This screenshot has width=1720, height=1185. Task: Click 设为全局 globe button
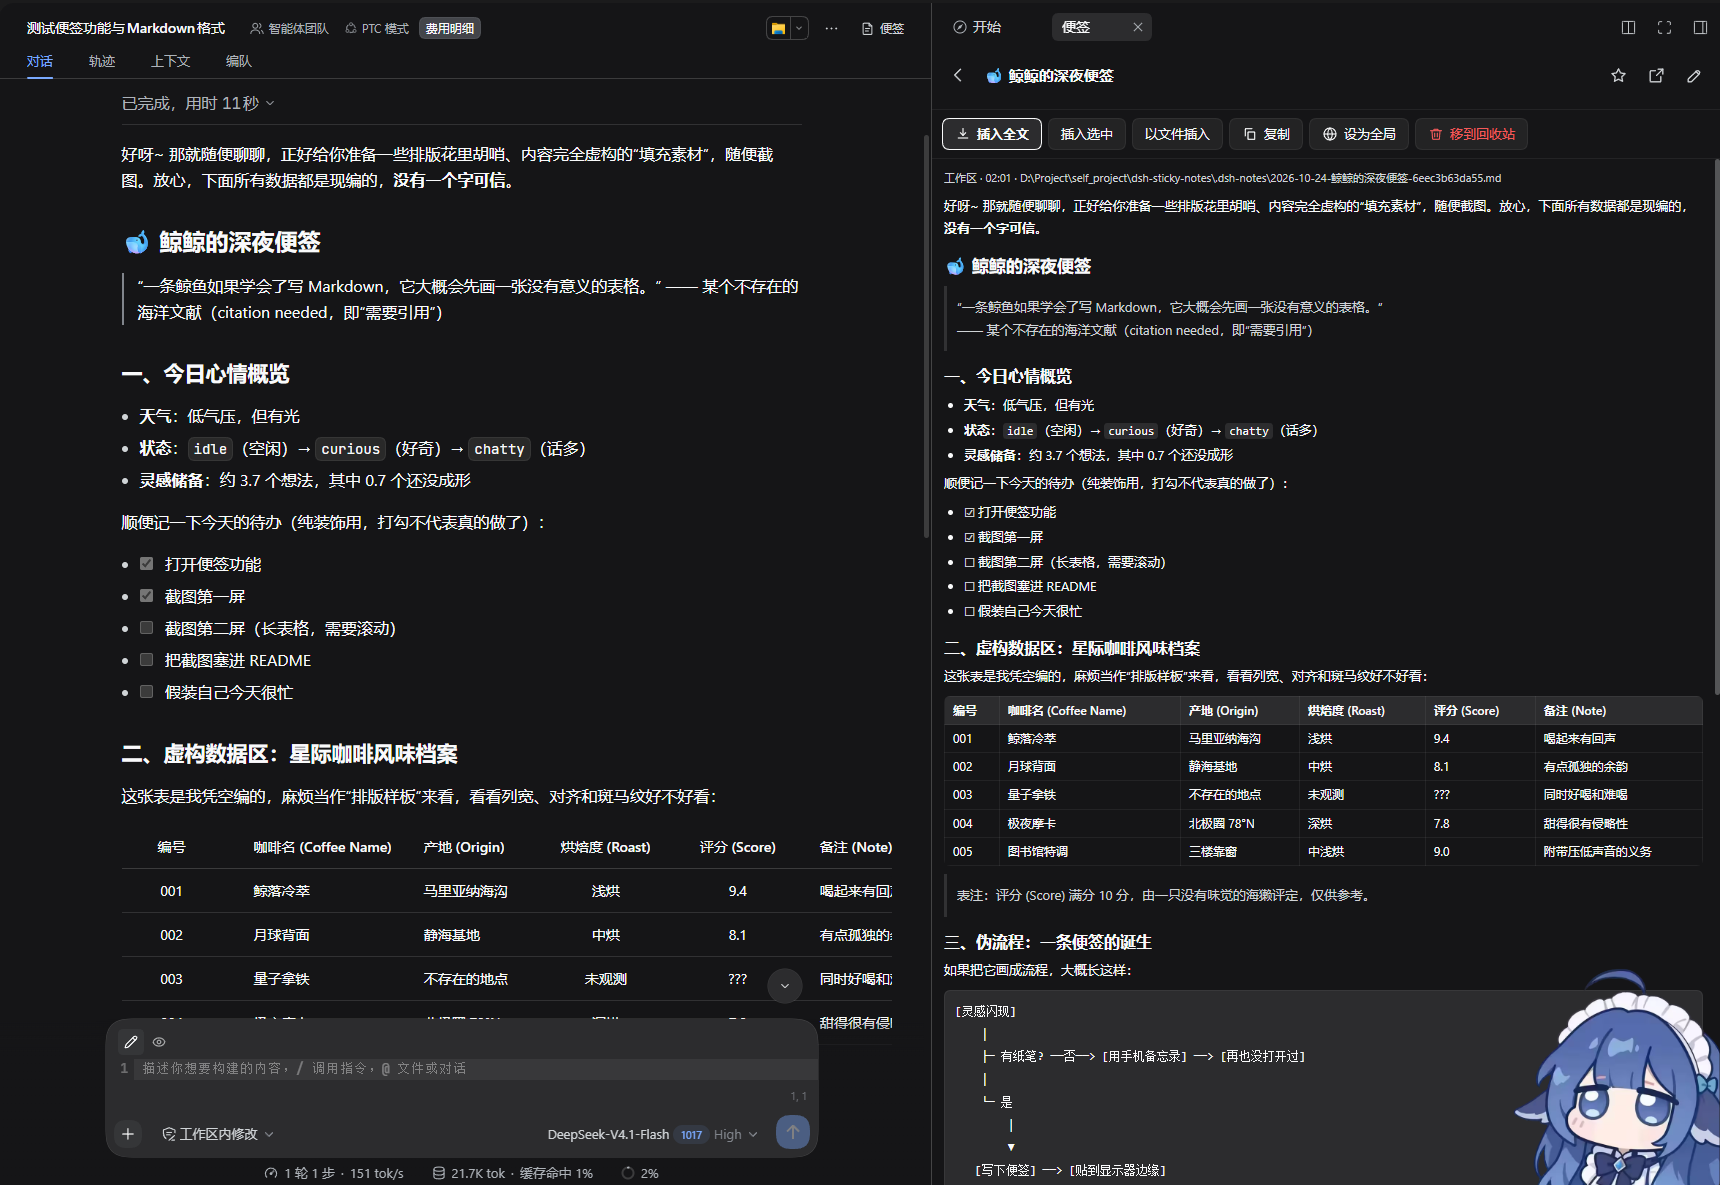pyautogui.click(x=1359, y=134)
